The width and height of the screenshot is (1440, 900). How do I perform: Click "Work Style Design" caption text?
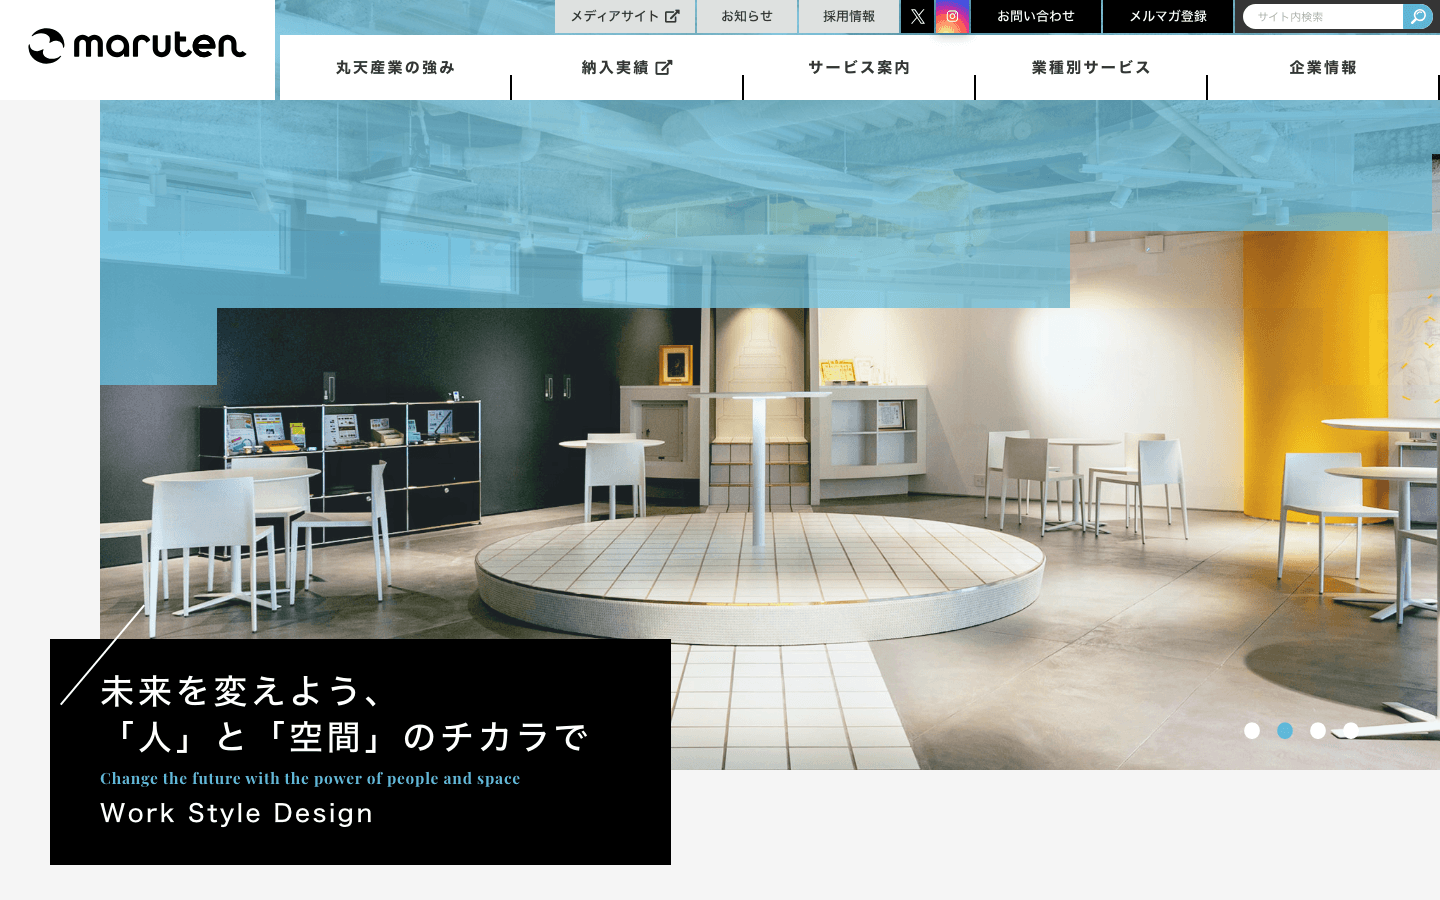237,813
